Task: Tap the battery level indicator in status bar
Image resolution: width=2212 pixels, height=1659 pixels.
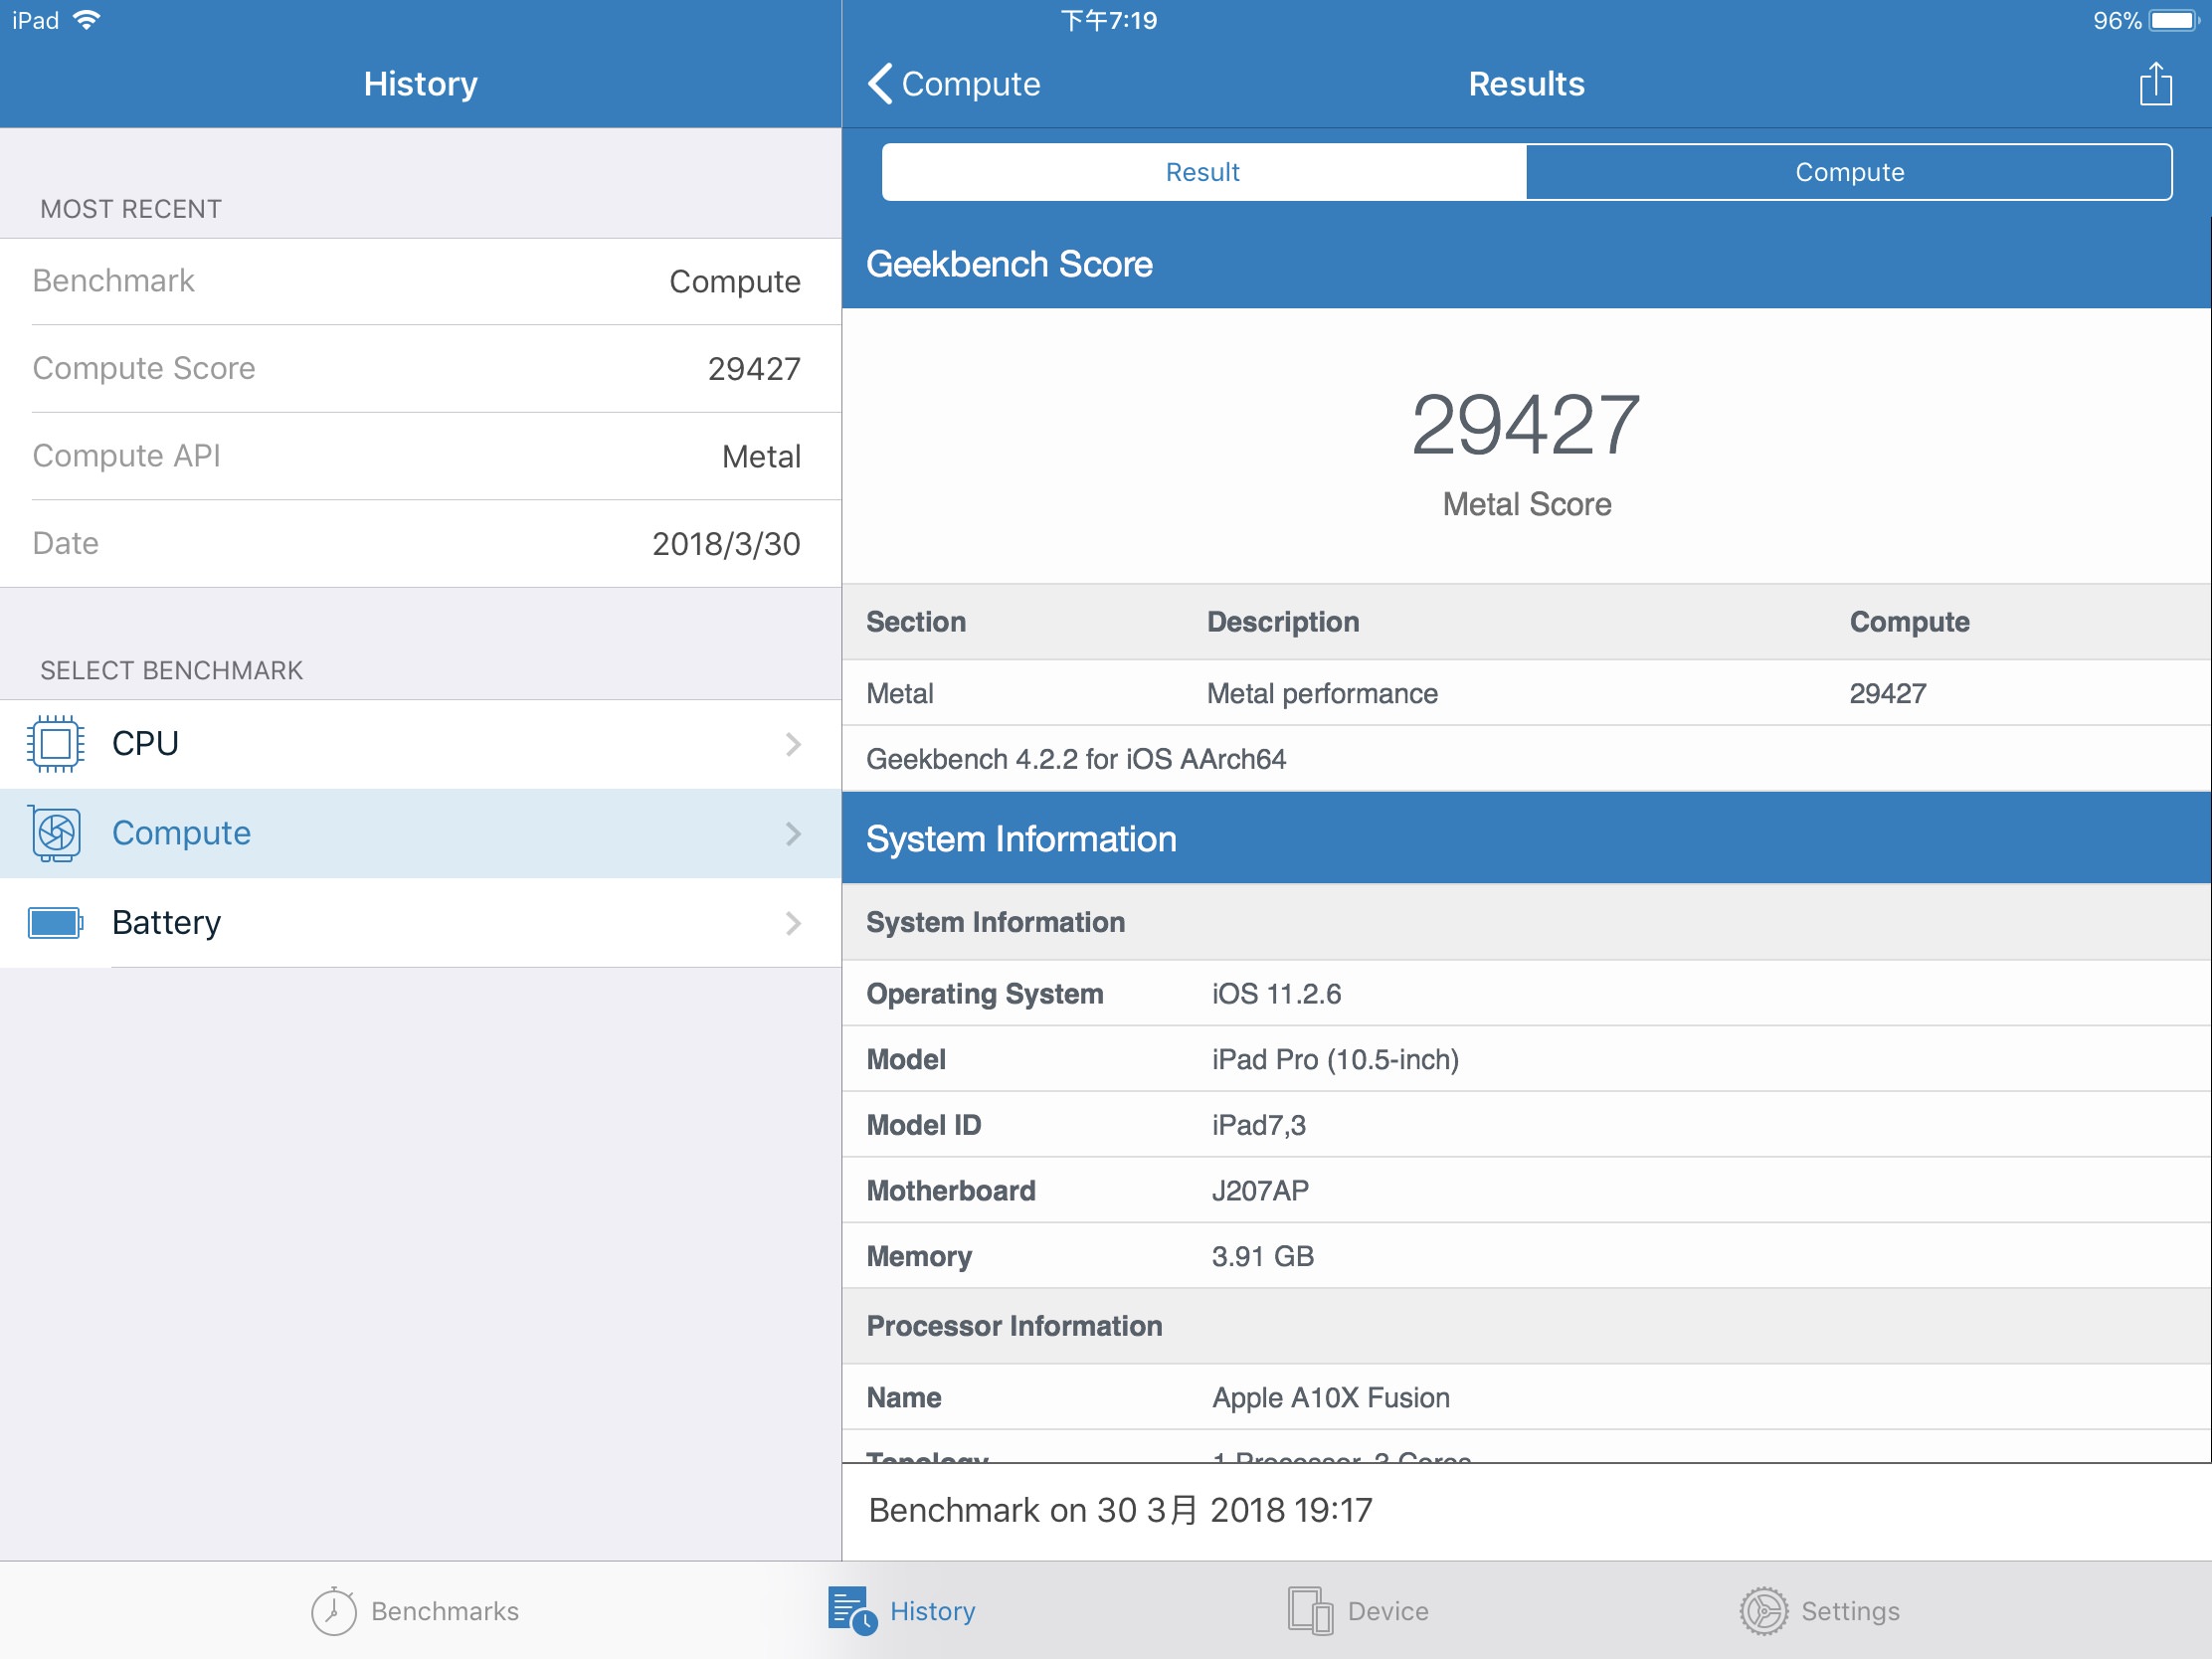Action: 2174,20
